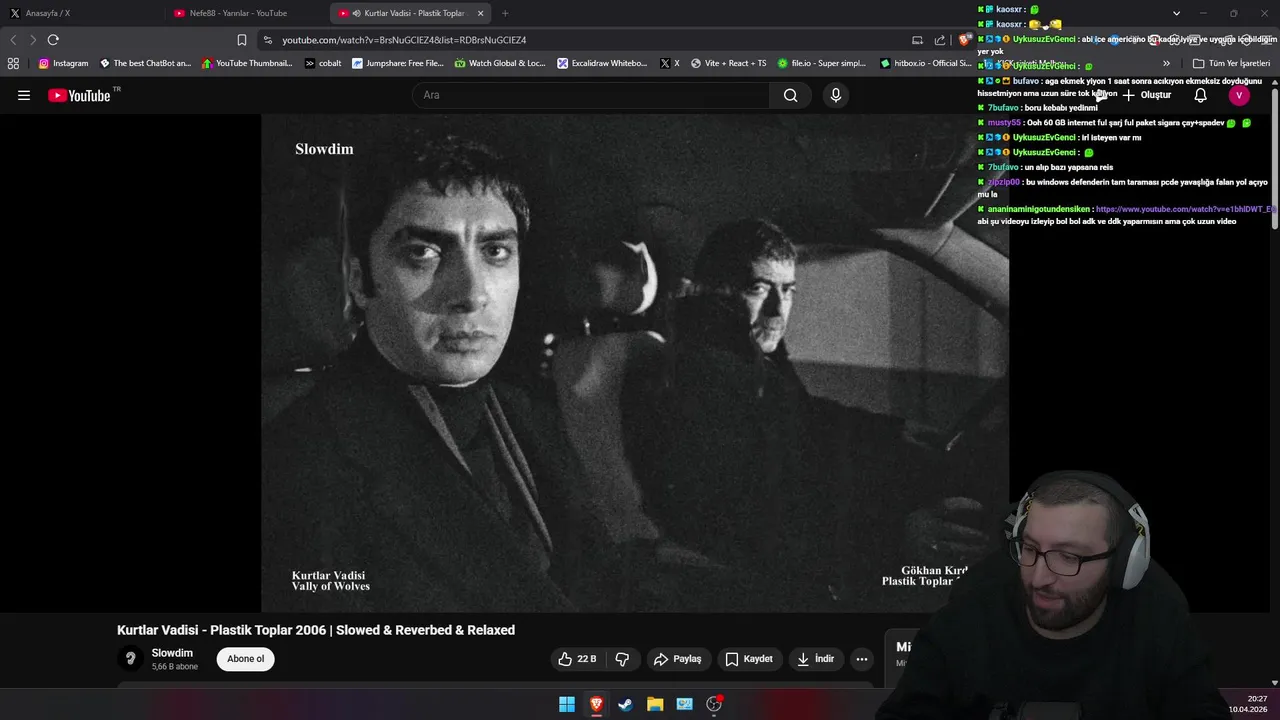Switch to Nefe88 - Yarınlar YouTube tab
This screenshot has width=1280, height=720.
tap(246, 13)
